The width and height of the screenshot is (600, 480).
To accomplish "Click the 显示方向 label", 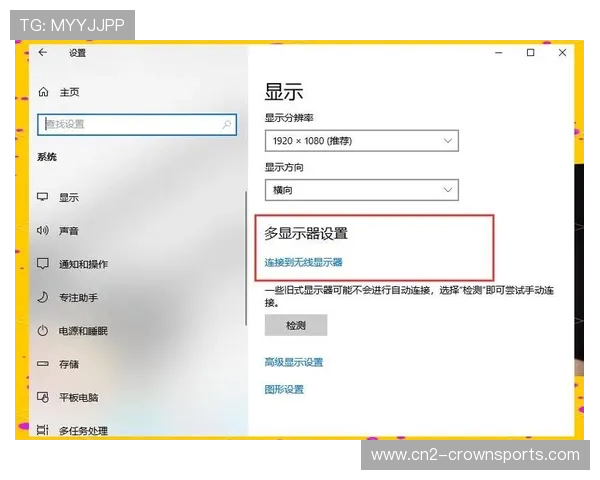I will pyautogui.click(x=284, y=167).
